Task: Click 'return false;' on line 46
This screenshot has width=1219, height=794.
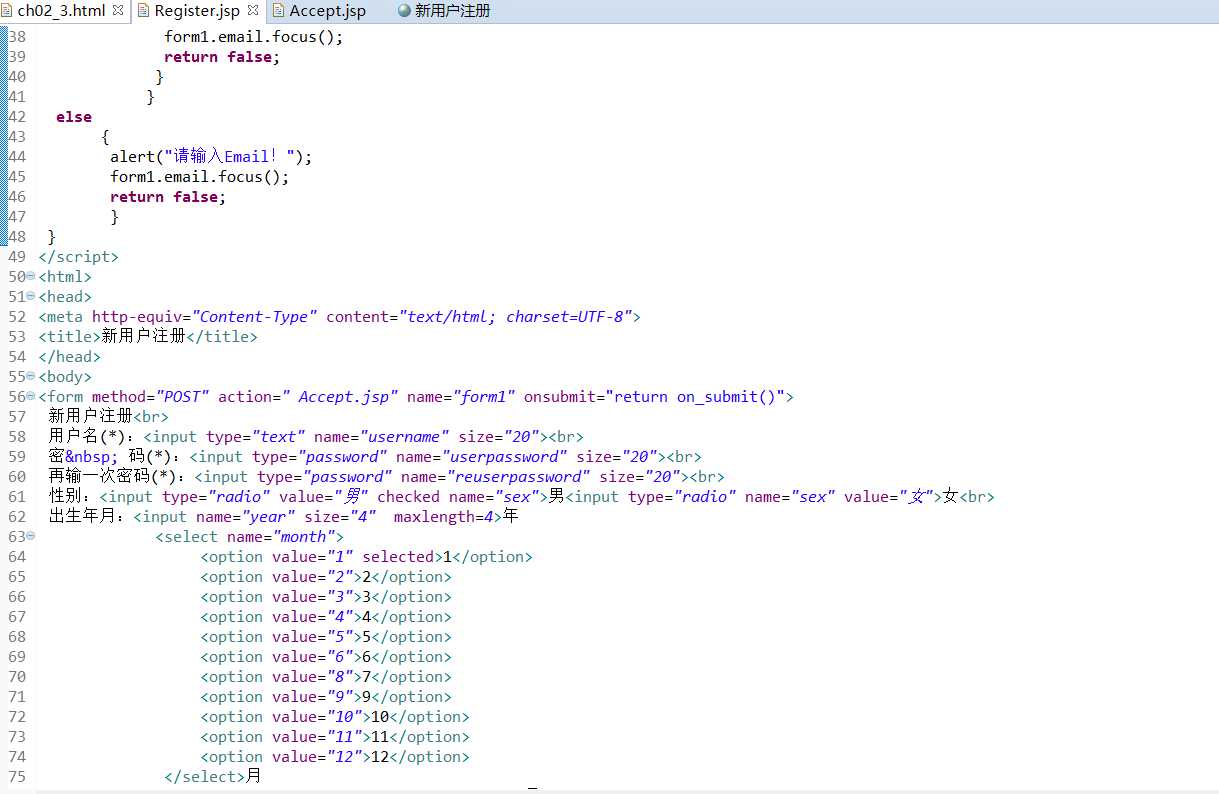Action: tap(168, 197)
